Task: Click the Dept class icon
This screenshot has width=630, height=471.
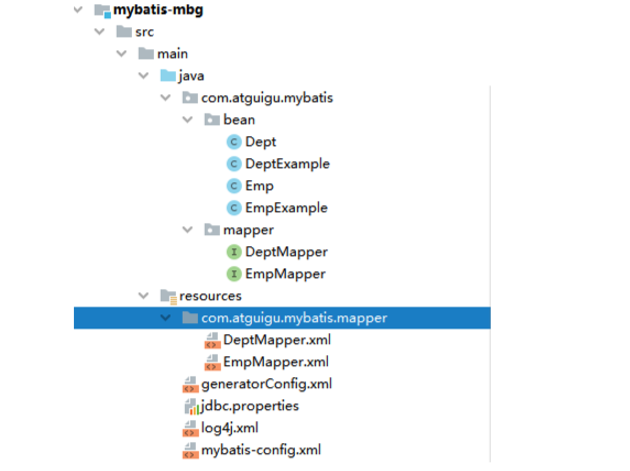Action: click(234, 142)
